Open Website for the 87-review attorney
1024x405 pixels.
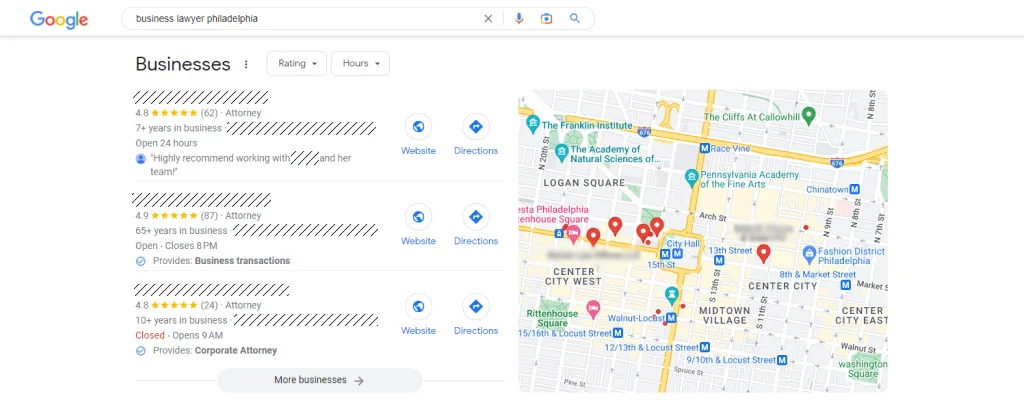pos(418,225)
